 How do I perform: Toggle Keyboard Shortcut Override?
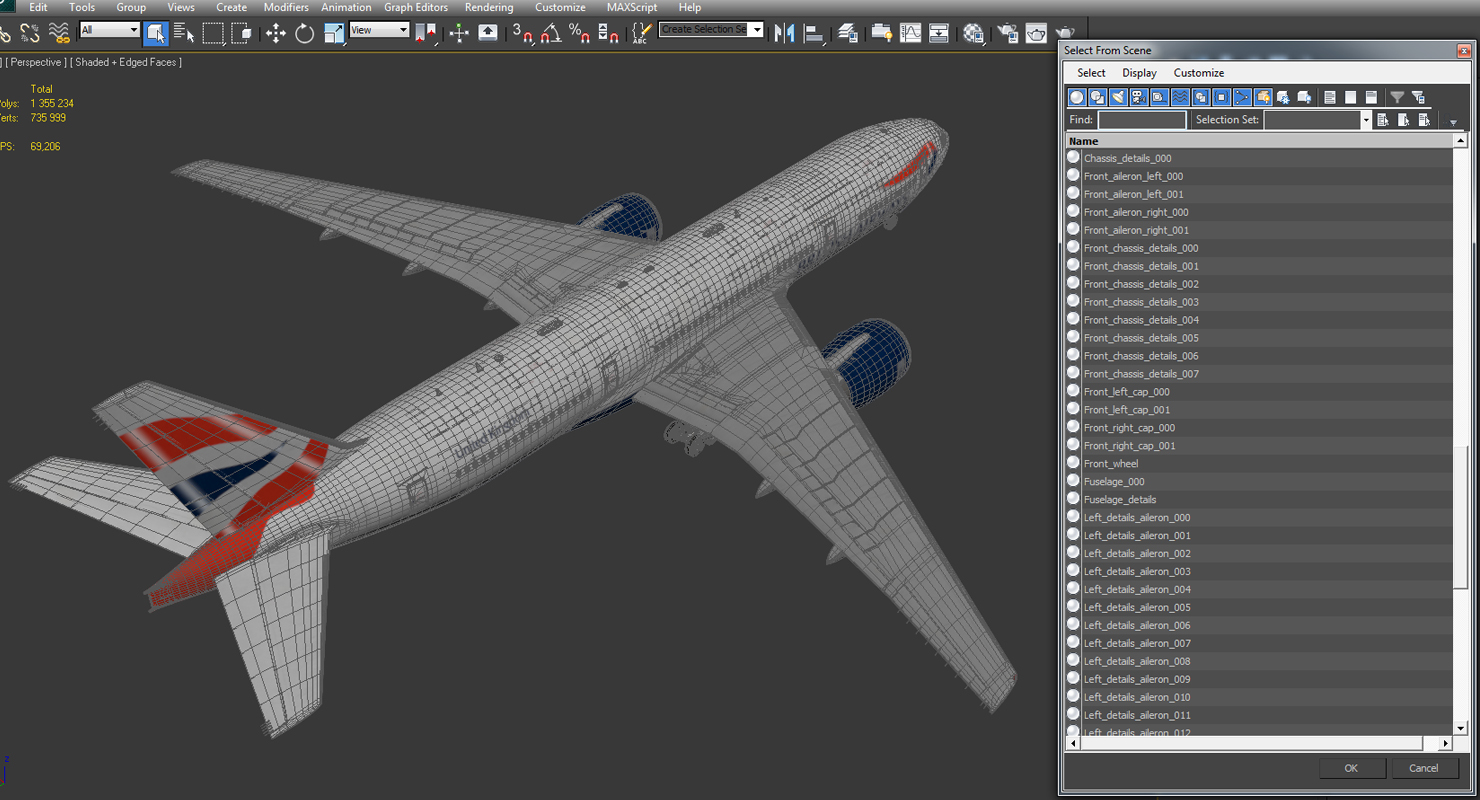tap(488, 33)
